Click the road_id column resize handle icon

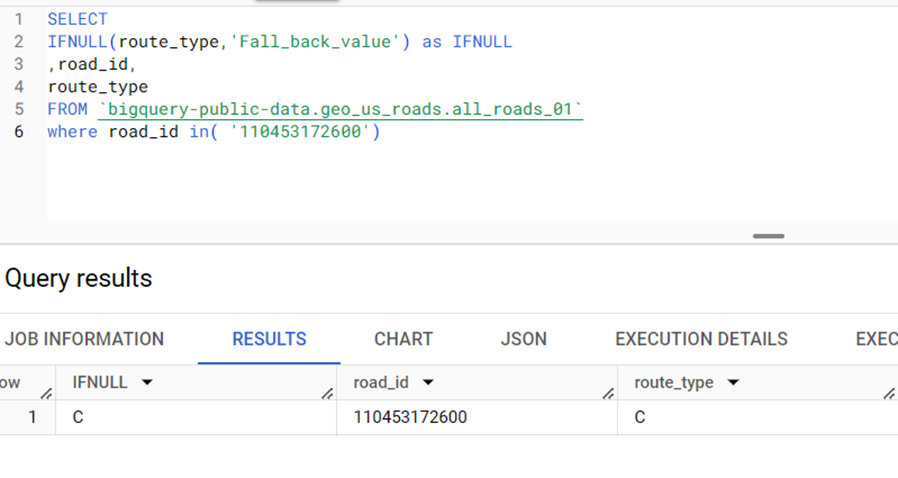click(x=608, y=394)
